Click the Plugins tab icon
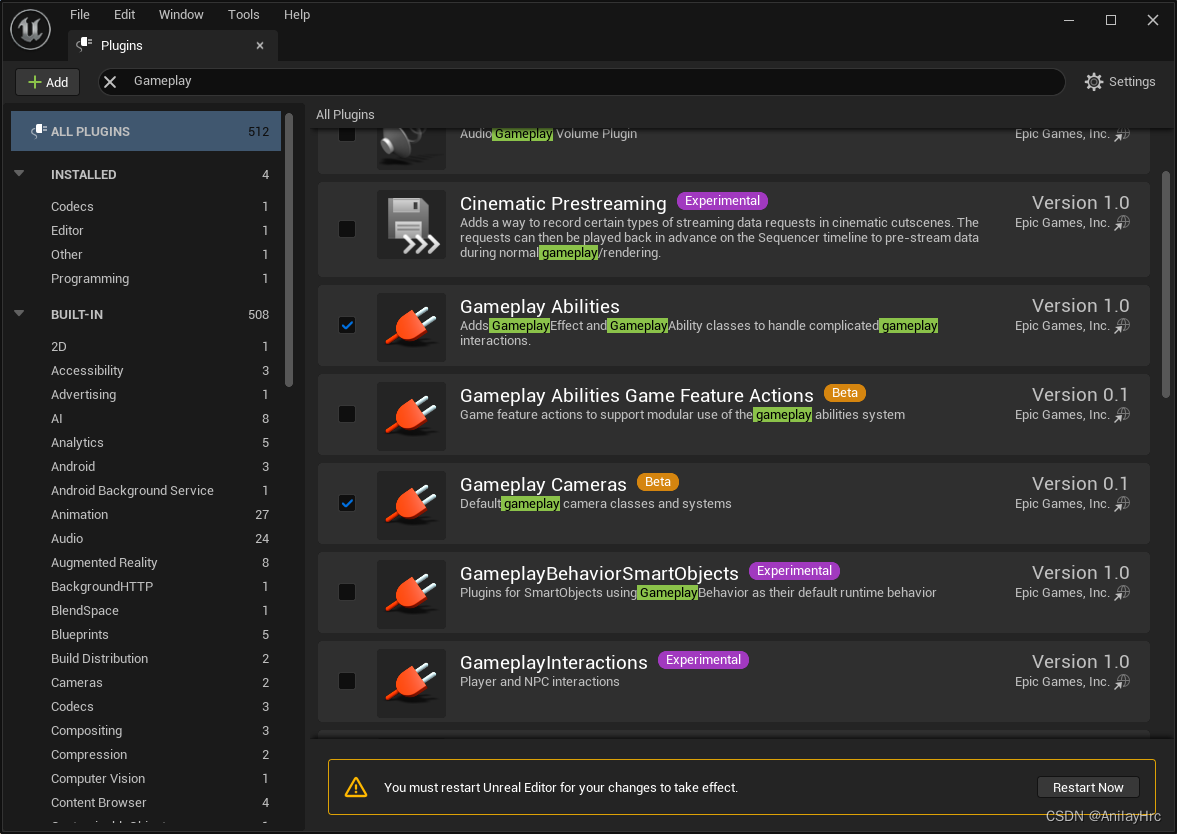Viewport: 1177px width, 834px height. click(84, 45)
